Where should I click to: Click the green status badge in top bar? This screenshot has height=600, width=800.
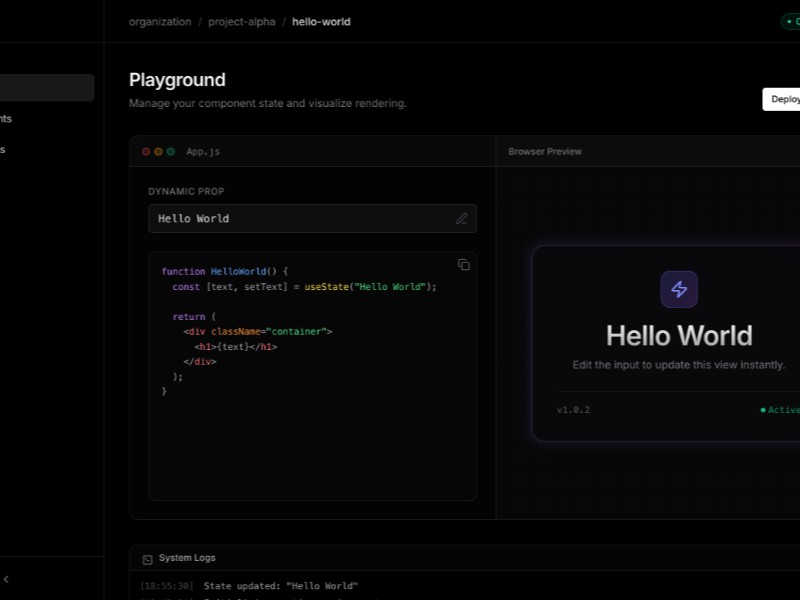(790, 22)
